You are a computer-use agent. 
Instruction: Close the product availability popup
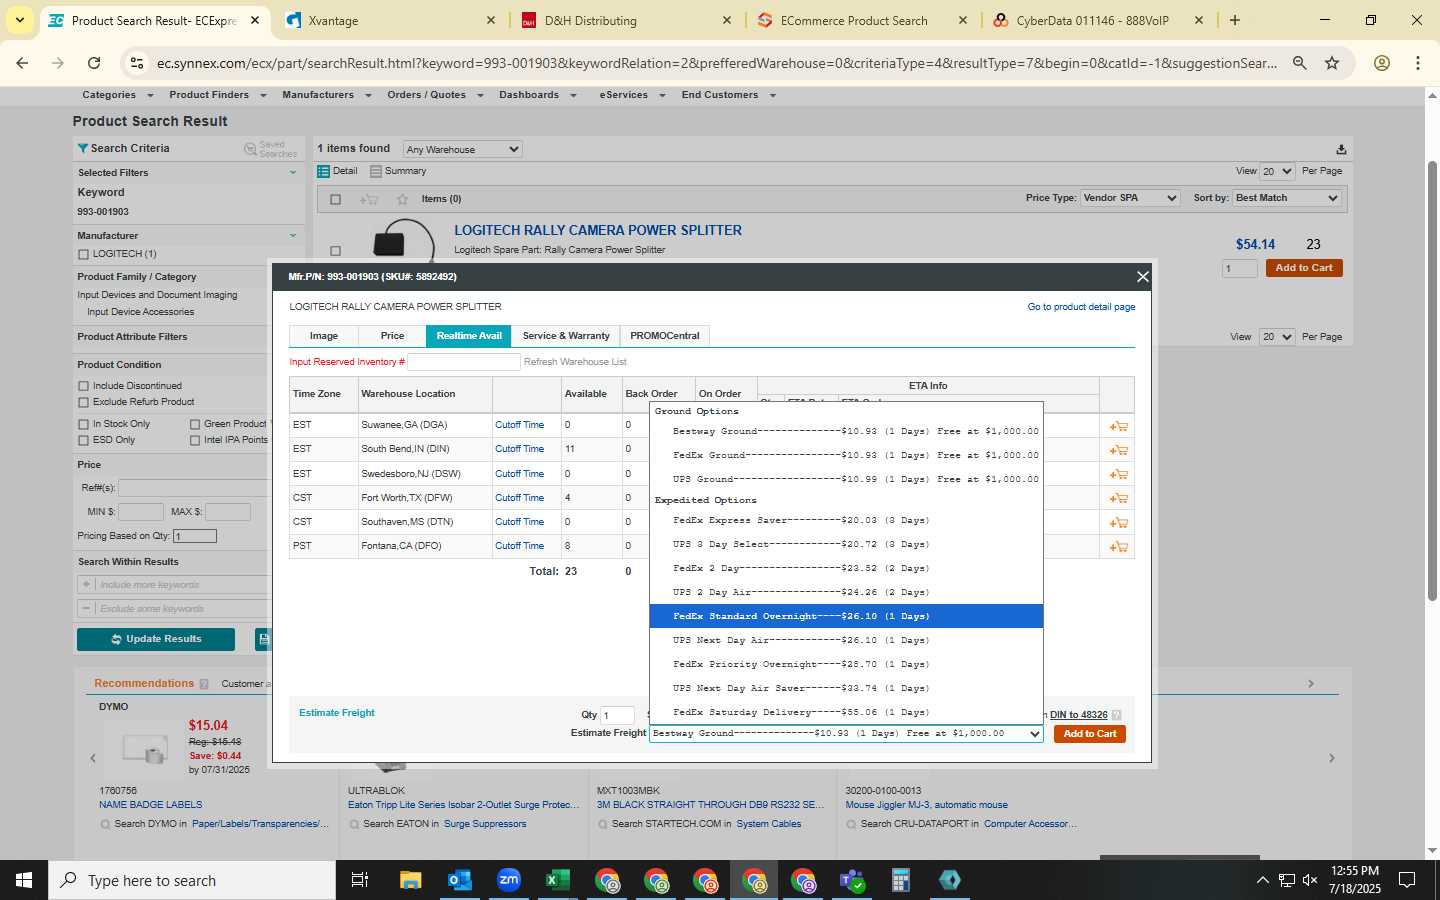tap(1142, 277)
